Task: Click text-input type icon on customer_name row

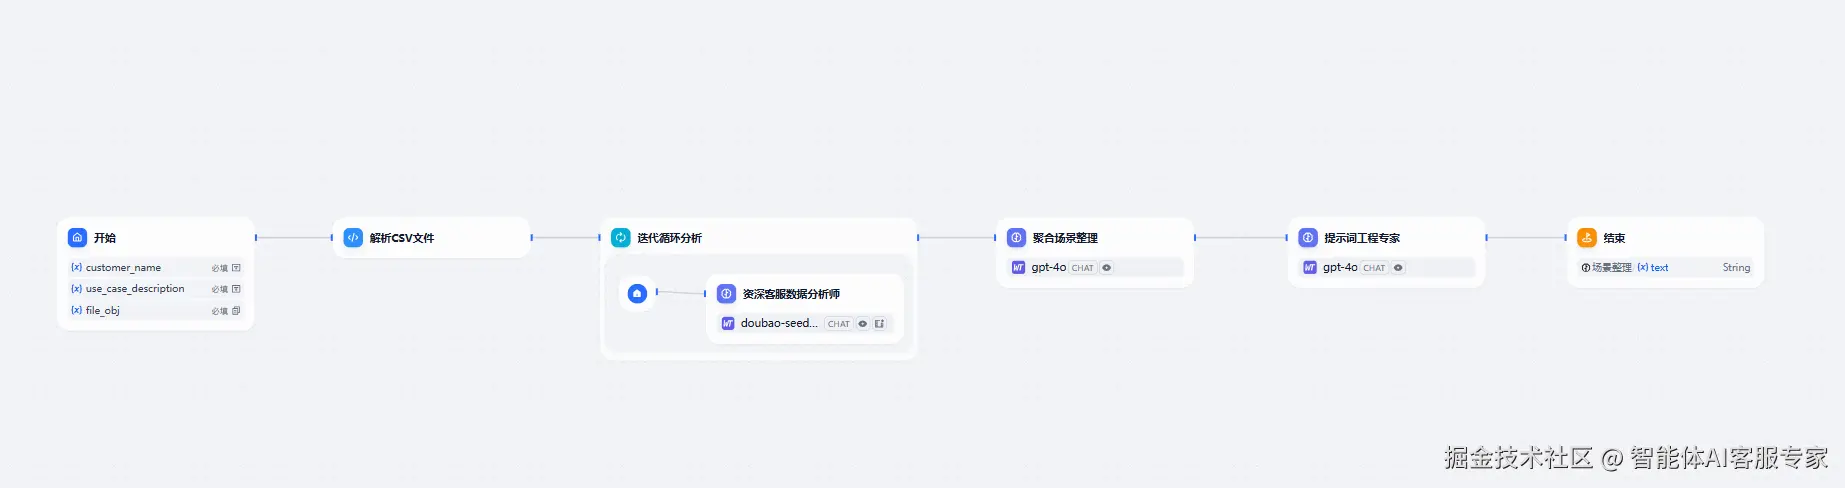Action: pyautogui.click(x=236, y=268)
